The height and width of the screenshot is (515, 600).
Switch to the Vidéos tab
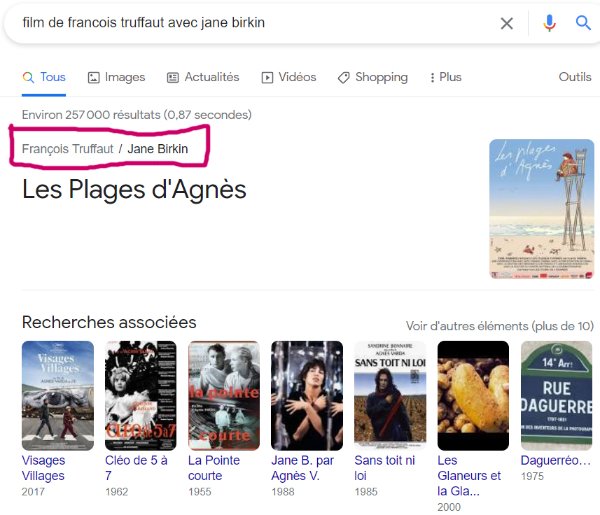(289, 77)
